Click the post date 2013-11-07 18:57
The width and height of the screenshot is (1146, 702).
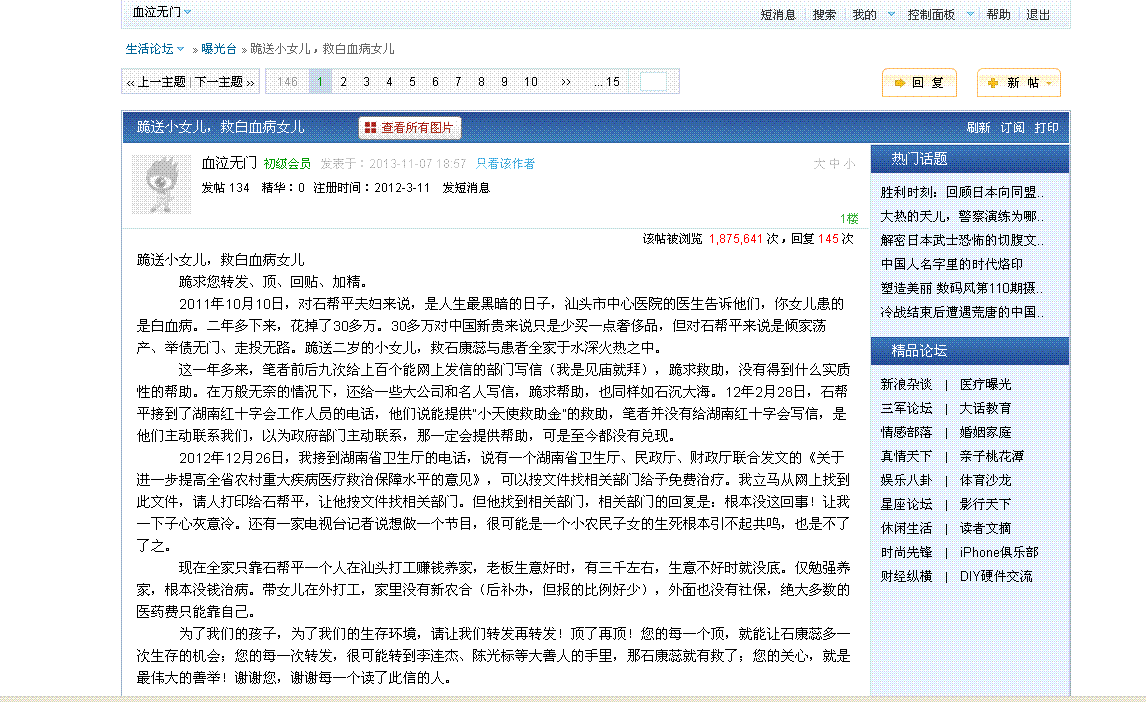click(417, 164)
